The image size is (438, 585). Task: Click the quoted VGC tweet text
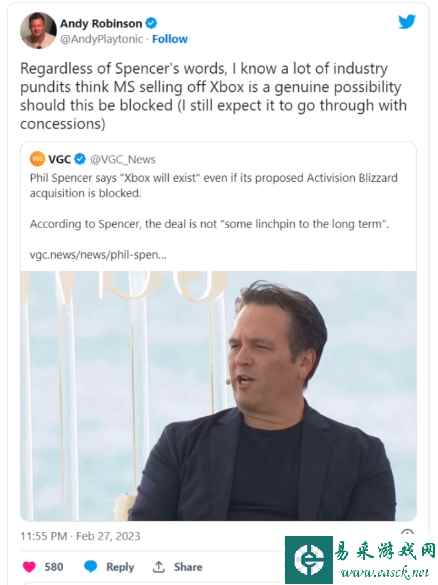tap(214, 201)
